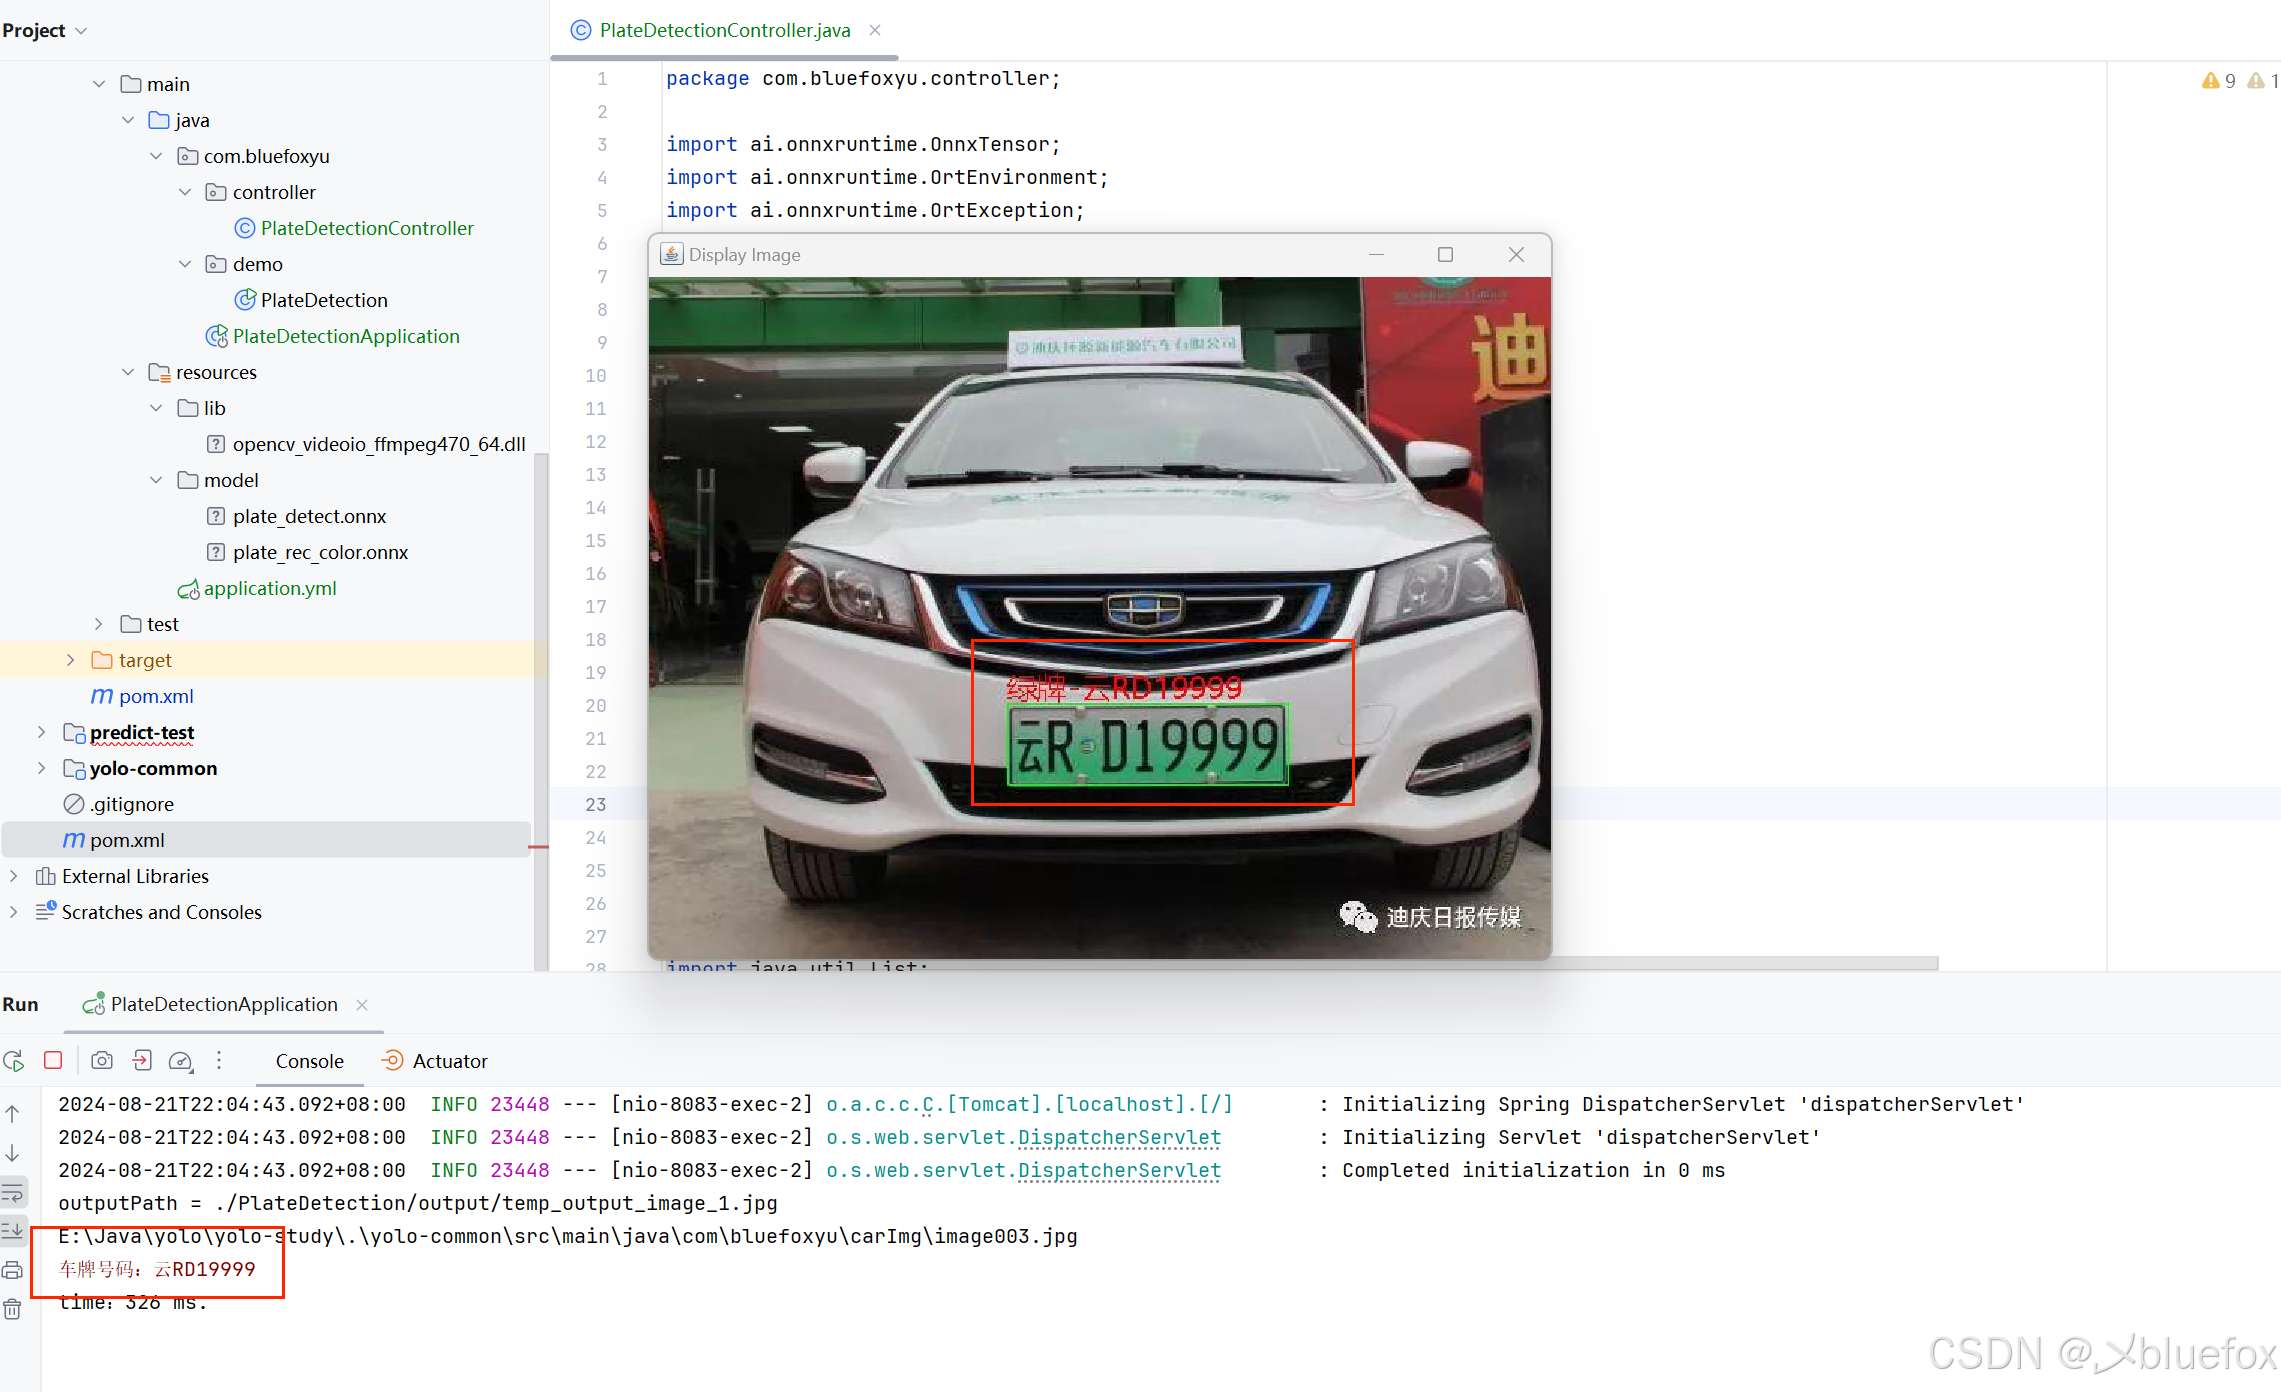
Task: Click the scroll down arrow in console
Action: pos(13,1153)
